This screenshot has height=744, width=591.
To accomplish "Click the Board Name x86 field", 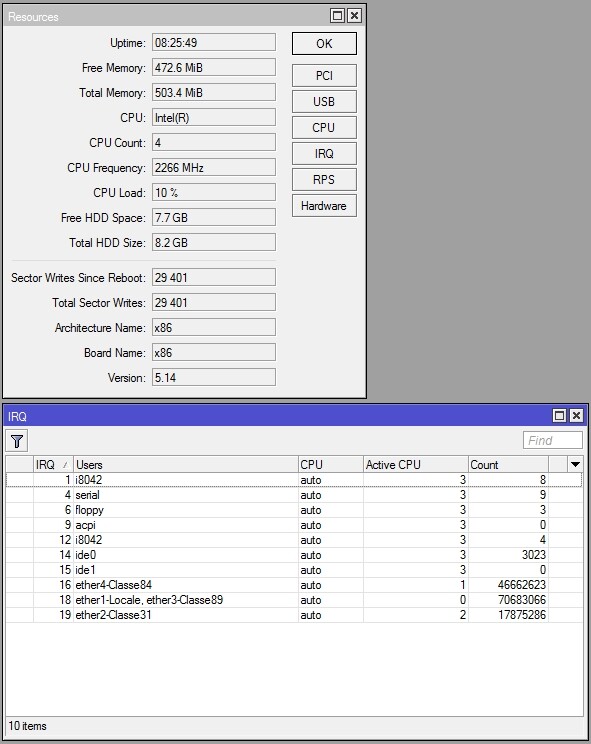I will click(x=213, y=353).
